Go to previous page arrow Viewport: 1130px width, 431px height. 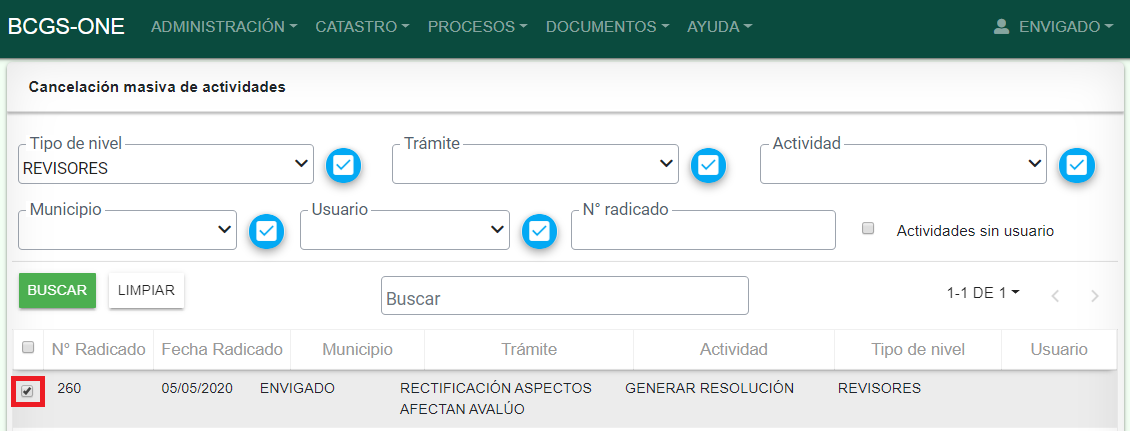point(1055,296)
